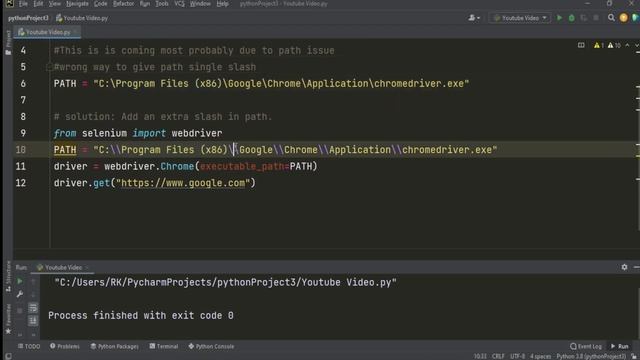Image resolution: width=640 pixels, height=360 pixels.
Task: Click the yellow warnings count indicator
Action: (598, 45)
